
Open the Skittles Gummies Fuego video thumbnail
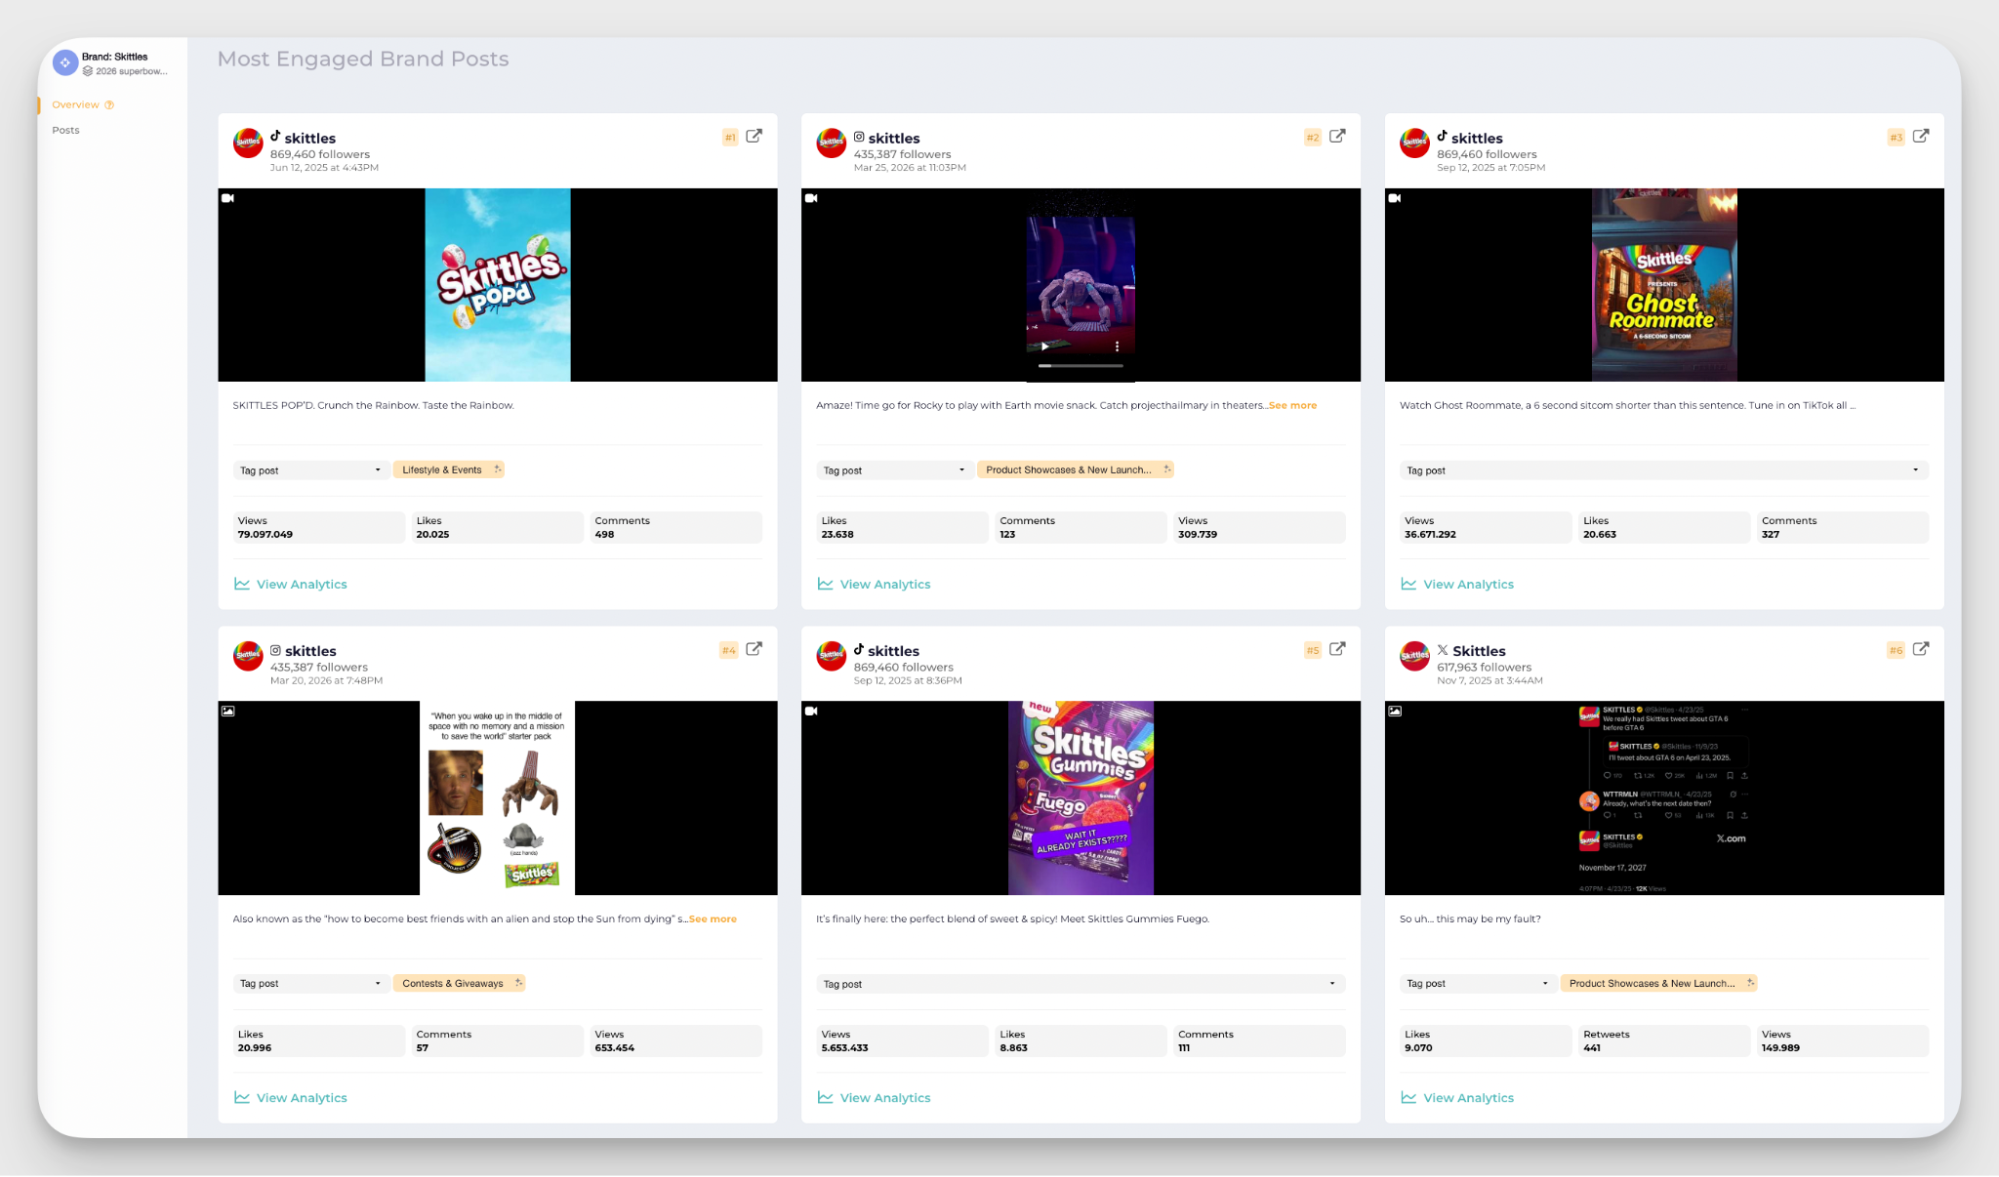point(1081,798)
